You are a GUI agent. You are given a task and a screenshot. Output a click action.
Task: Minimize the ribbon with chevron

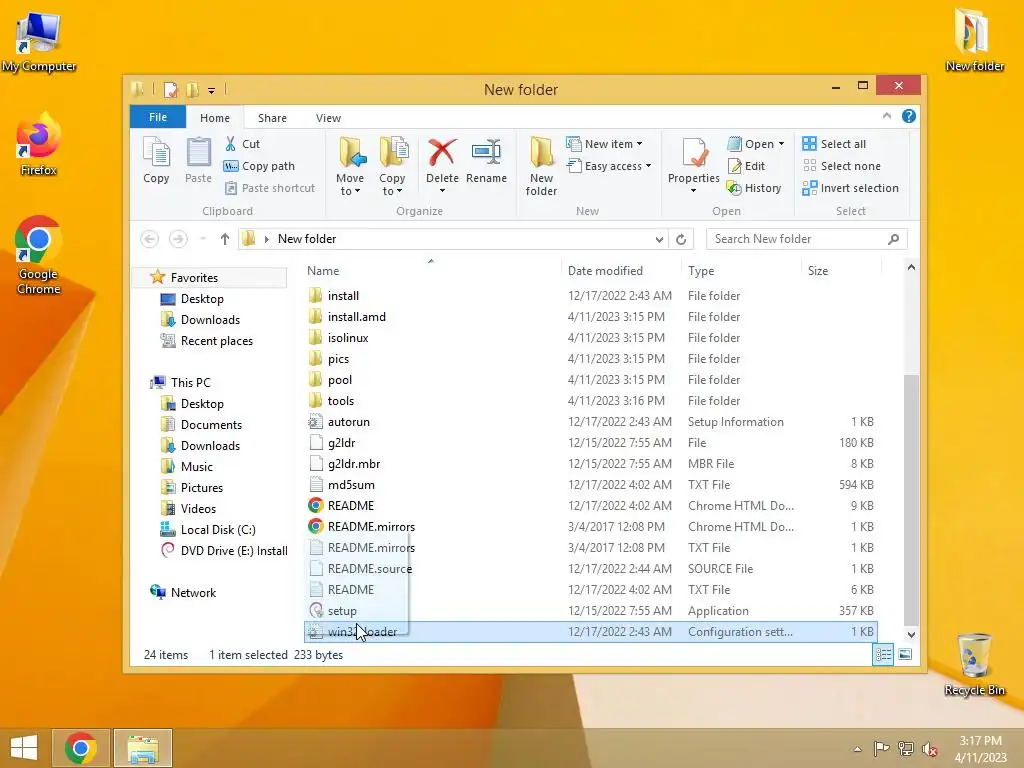[x=886, y=116]
